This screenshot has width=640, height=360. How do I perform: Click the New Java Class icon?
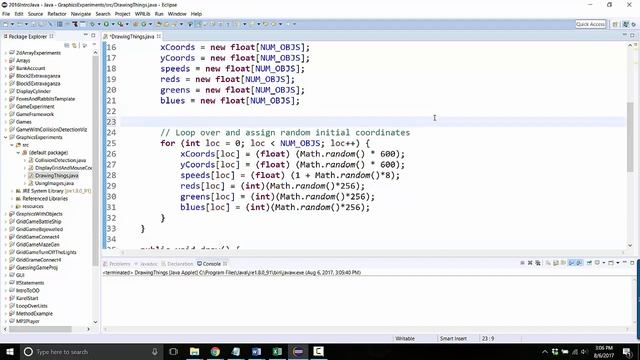pos(144,24)
